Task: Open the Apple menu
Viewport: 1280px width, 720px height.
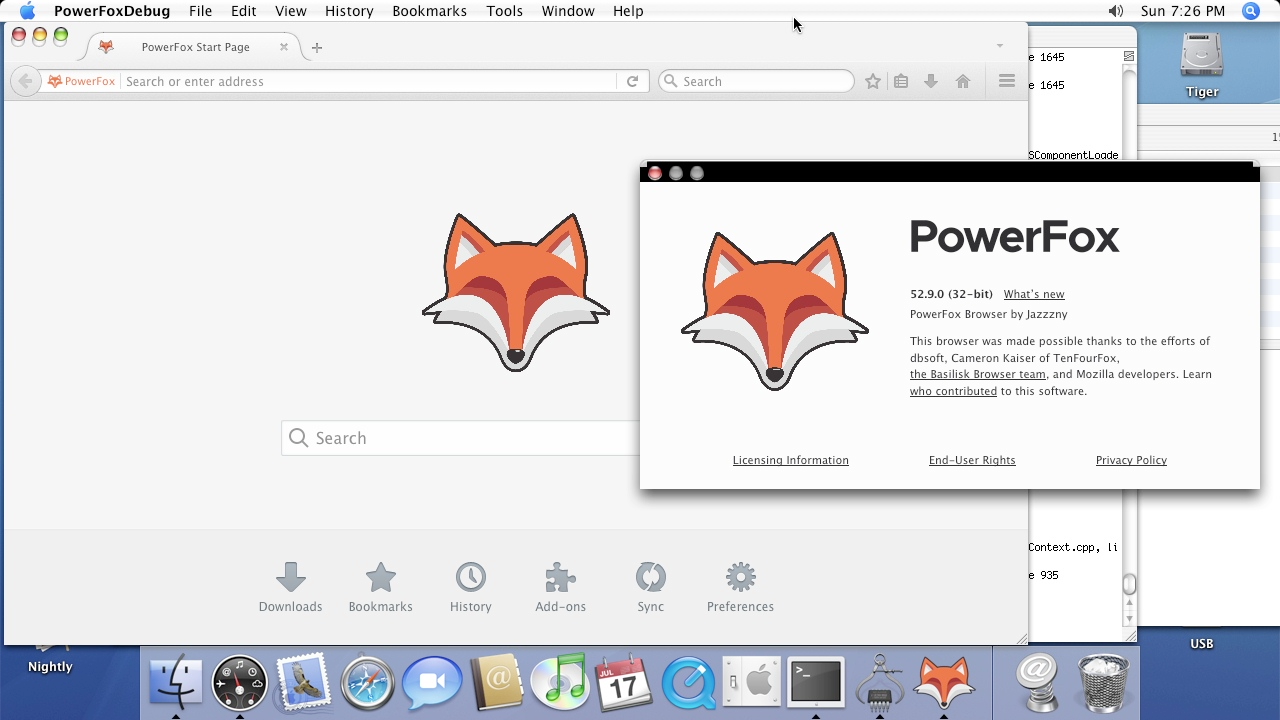Action: pos(27,11)
